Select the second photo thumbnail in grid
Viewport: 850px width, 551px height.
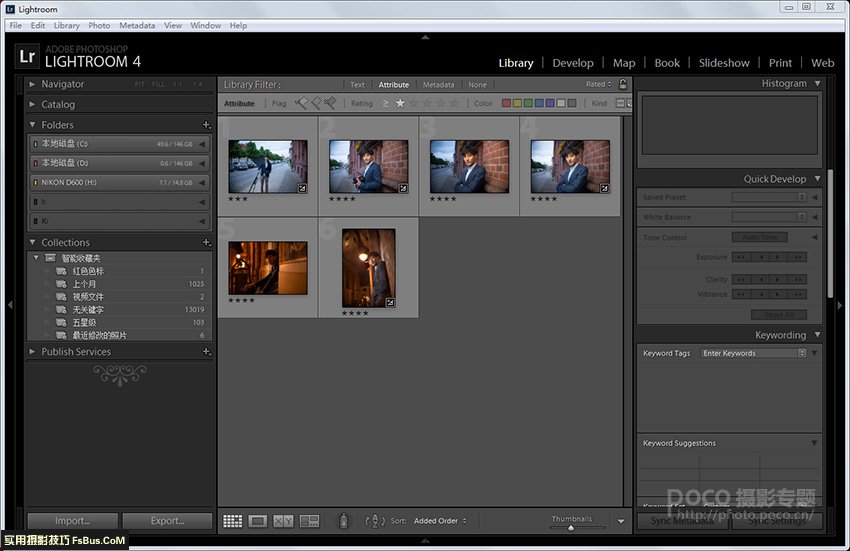click(x=369, y=166)
